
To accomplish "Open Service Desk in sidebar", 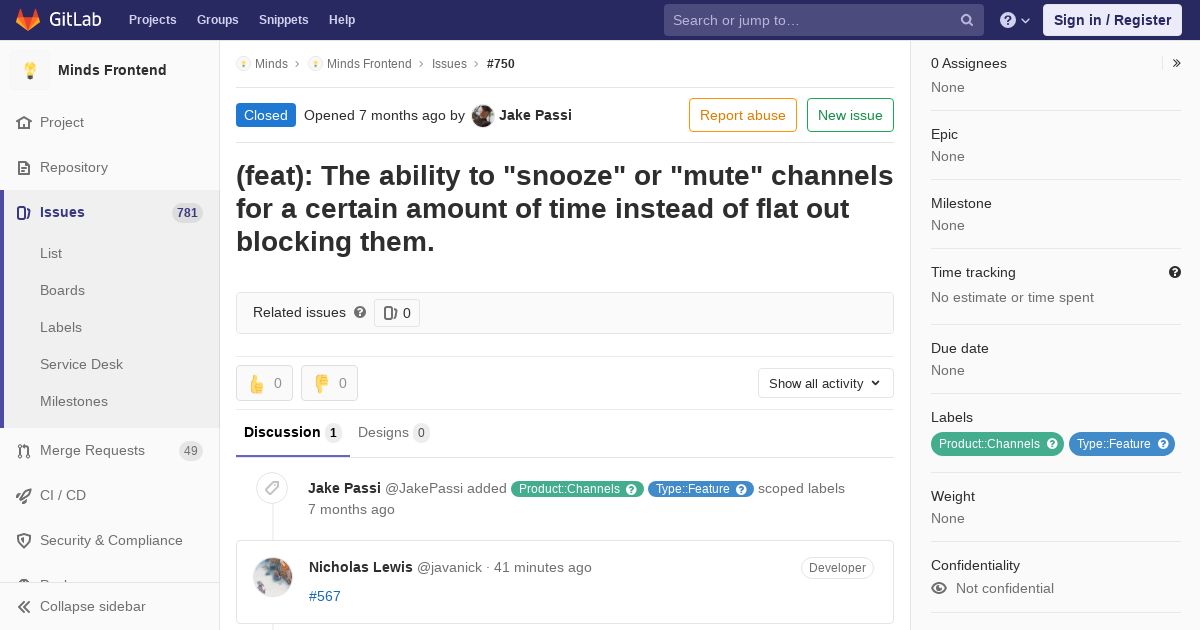I will click(x=81, y=364).
